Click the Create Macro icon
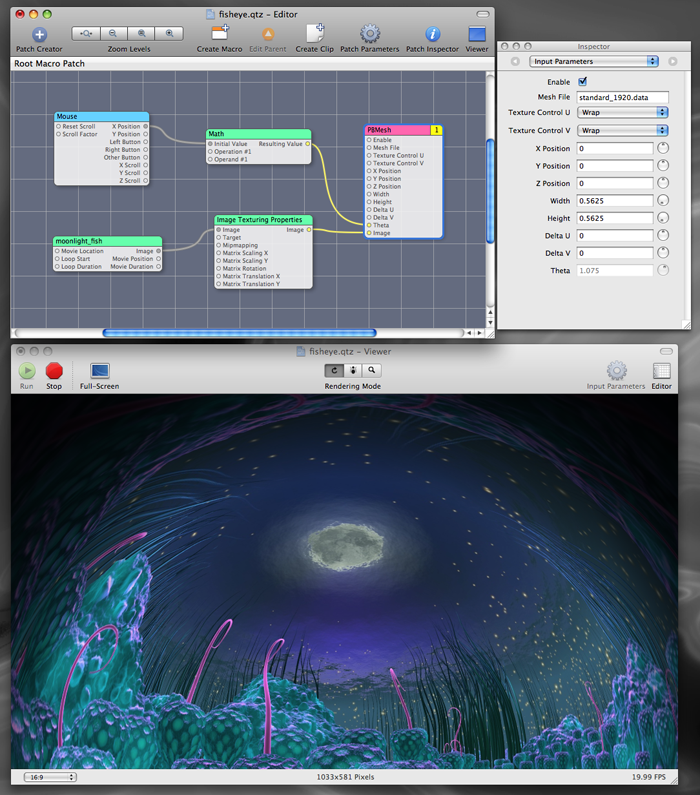The height and width of the screenshot is (795, 700). coord(220,35)
